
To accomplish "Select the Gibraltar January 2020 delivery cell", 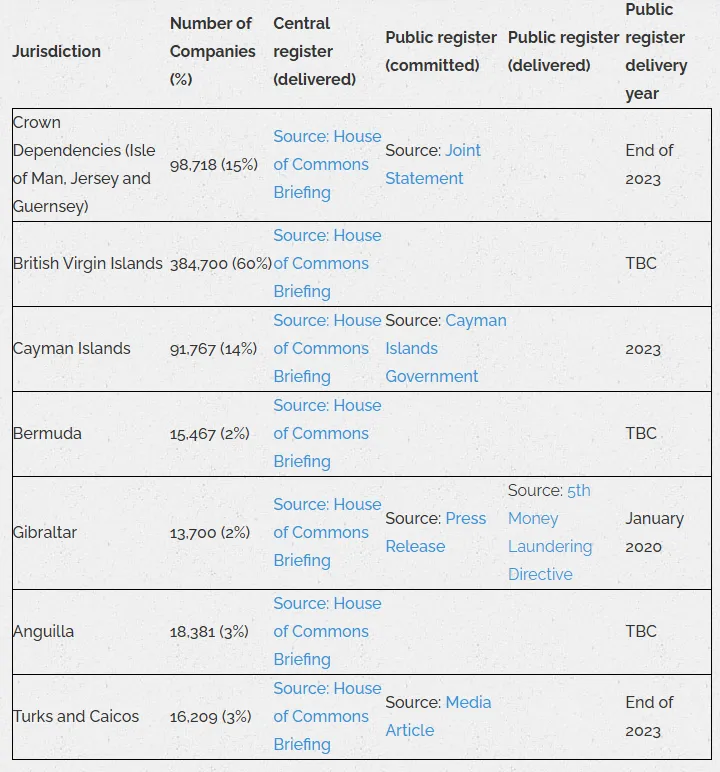I will pyautogui.click(x=655, y=533).
